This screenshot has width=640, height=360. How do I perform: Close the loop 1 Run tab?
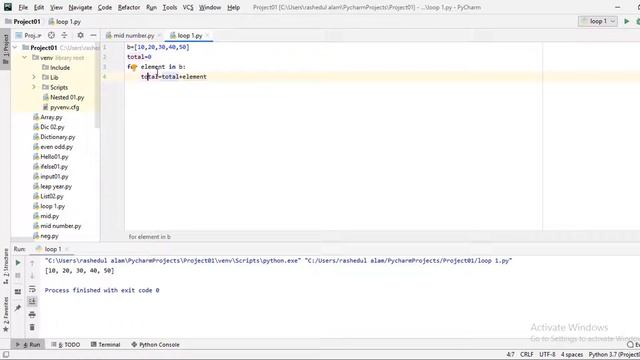(67, 249)
